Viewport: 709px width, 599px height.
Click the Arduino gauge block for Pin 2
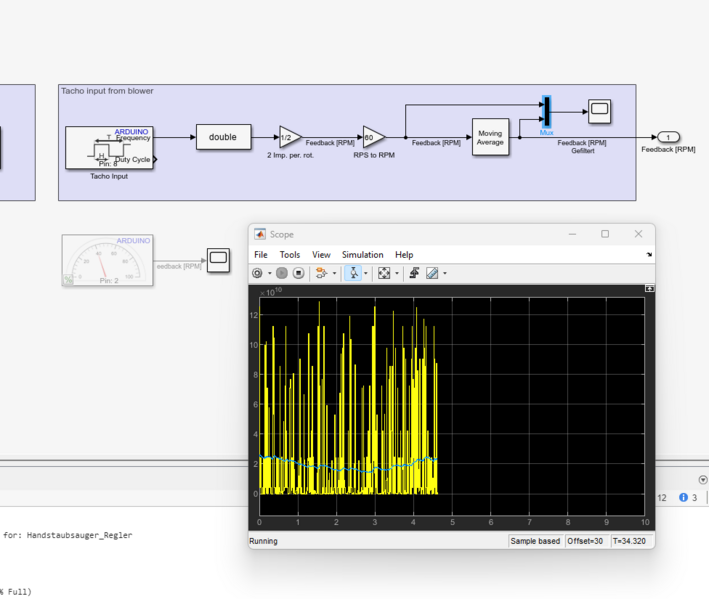(x=108, y=260)
